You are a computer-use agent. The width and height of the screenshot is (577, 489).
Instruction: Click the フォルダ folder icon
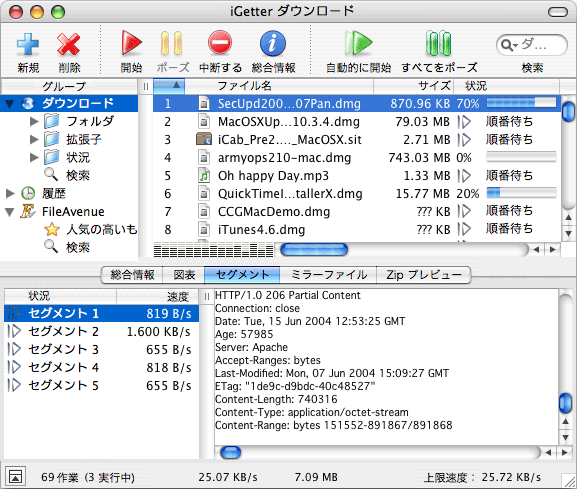tap(52, 121)
